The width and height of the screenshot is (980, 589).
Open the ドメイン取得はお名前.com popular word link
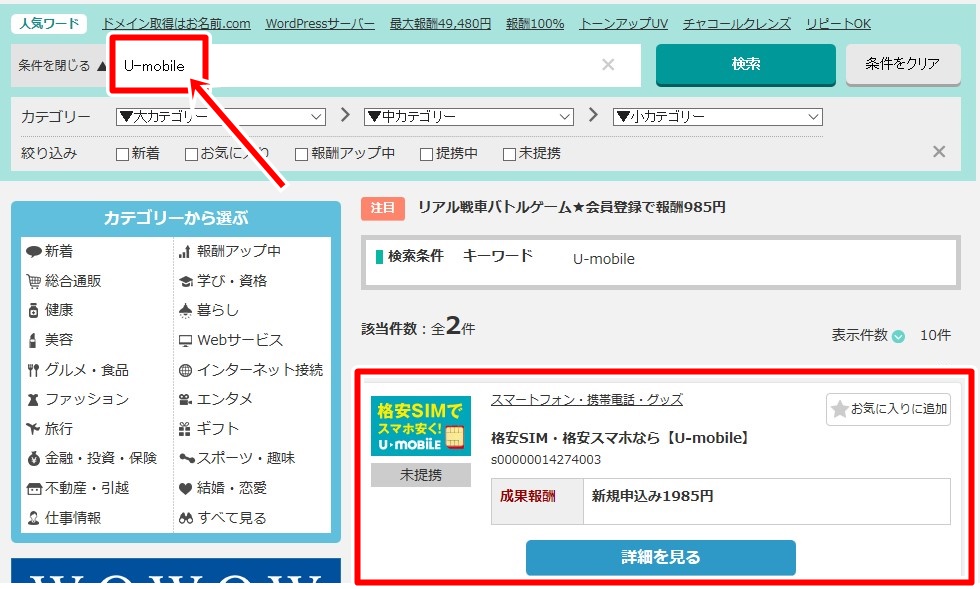[176, 24]
